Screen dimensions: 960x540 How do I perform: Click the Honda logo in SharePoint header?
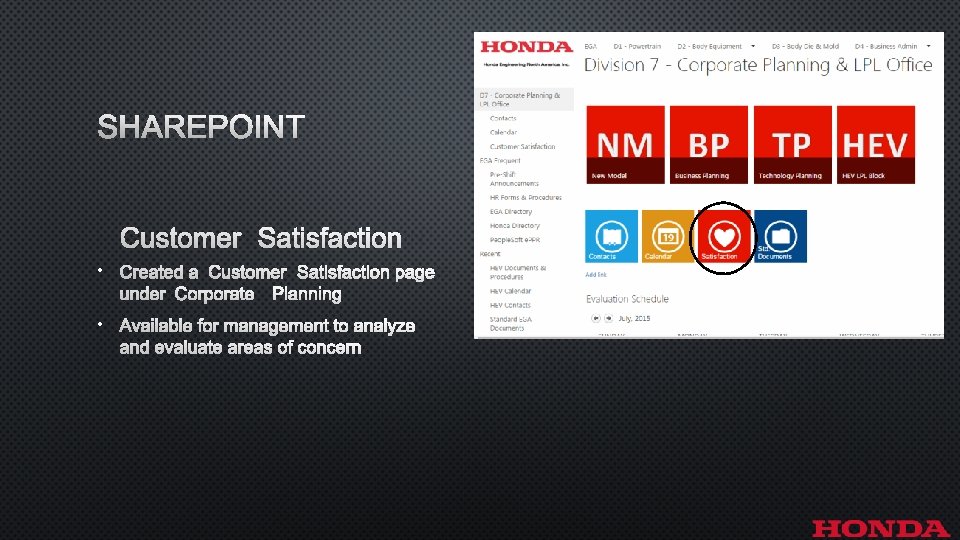[527, 47]
